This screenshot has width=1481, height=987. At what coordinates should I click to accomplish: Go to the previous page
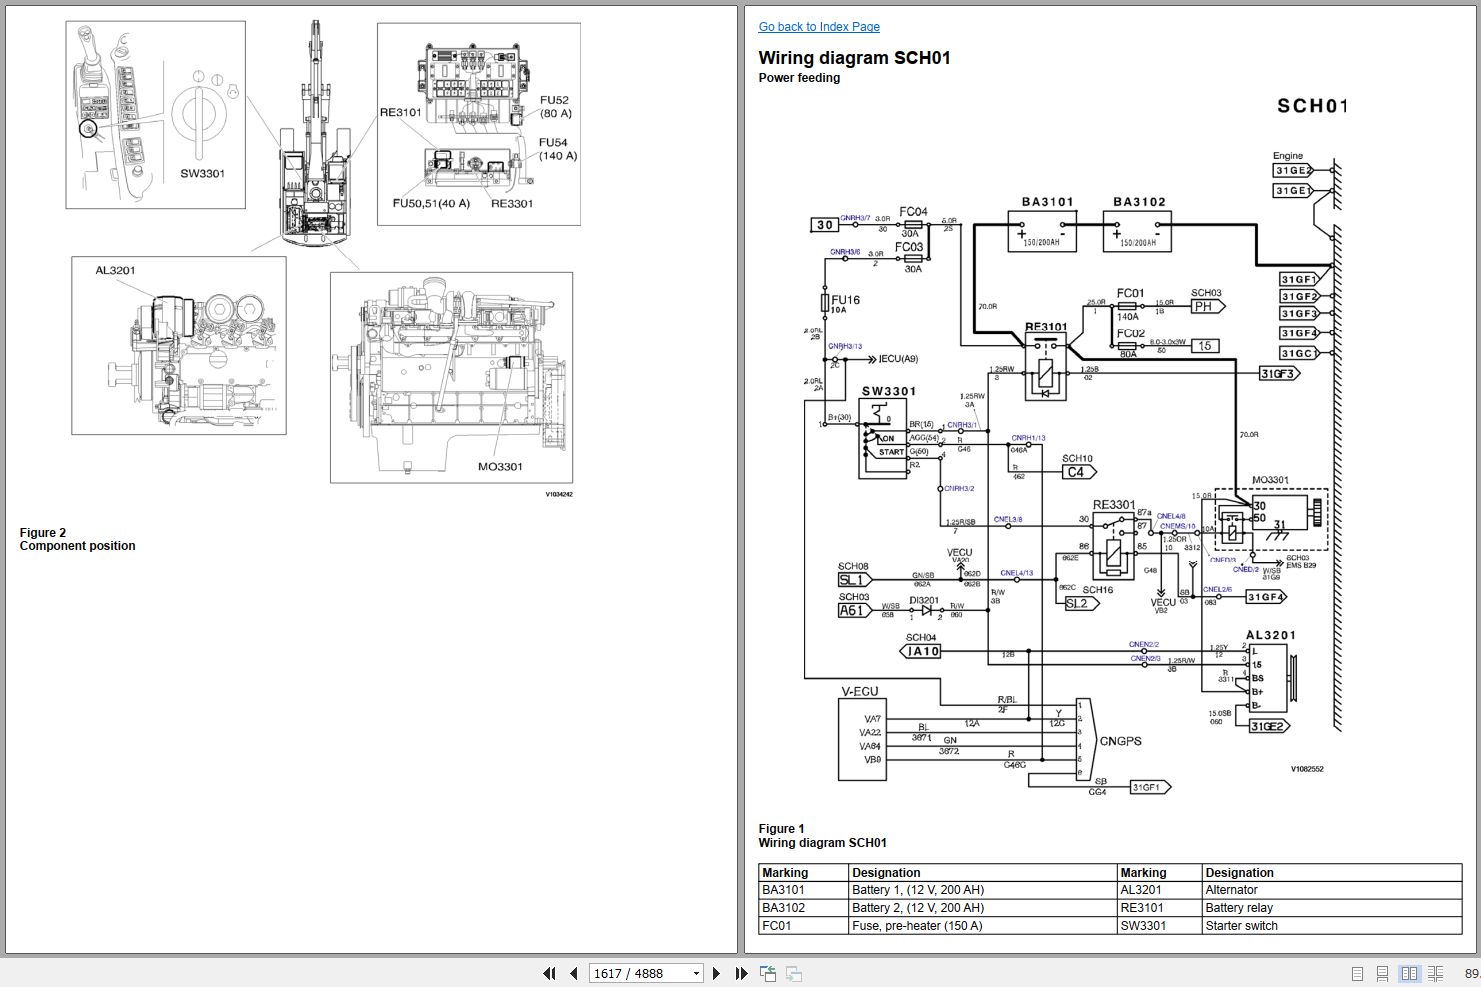pyautogui.click(x=574, y=973)
